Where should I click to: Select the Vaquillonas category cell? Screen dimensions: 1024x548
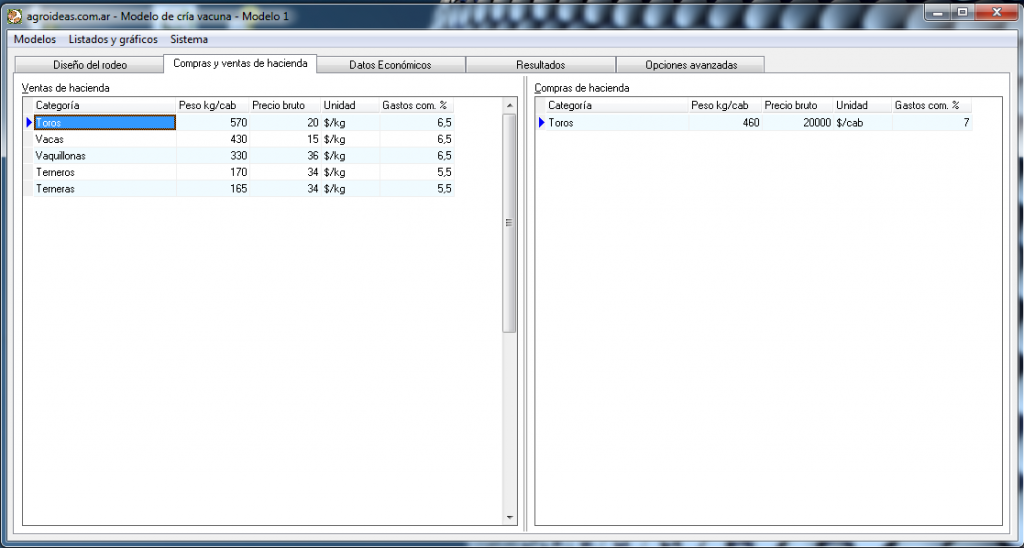[x=104, y=155]
